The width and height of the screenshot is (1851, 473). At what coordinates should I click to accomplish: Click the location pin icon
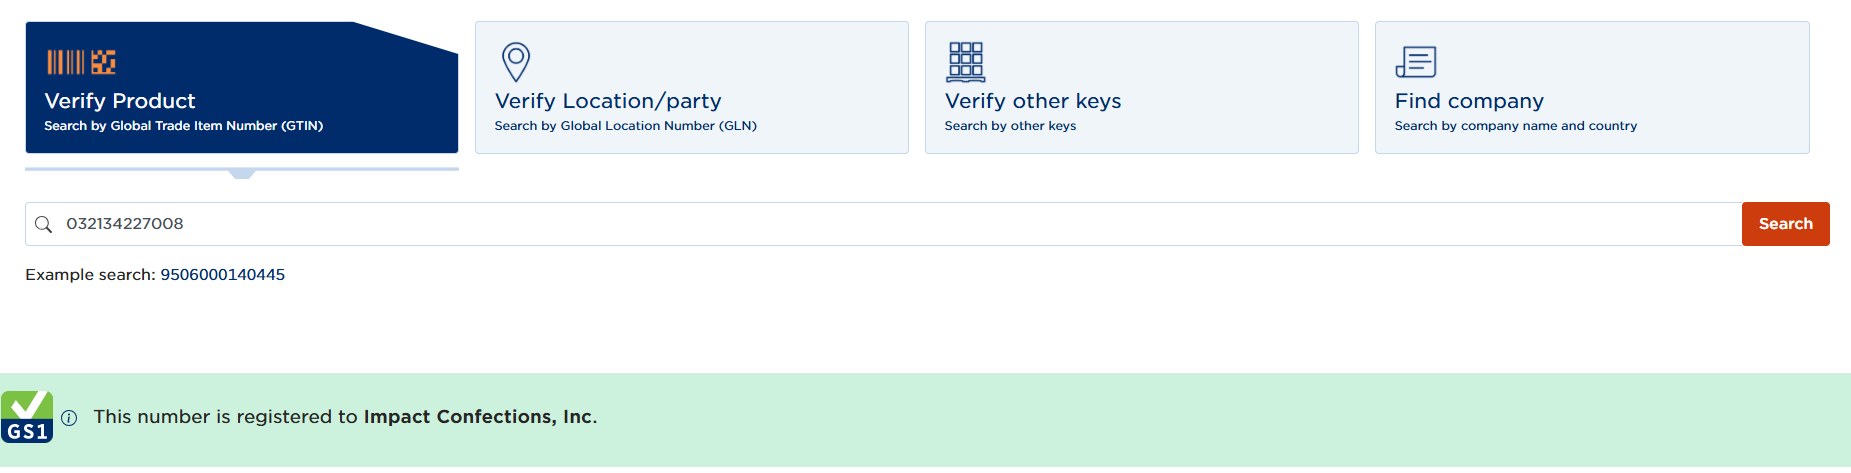point(515,62)
